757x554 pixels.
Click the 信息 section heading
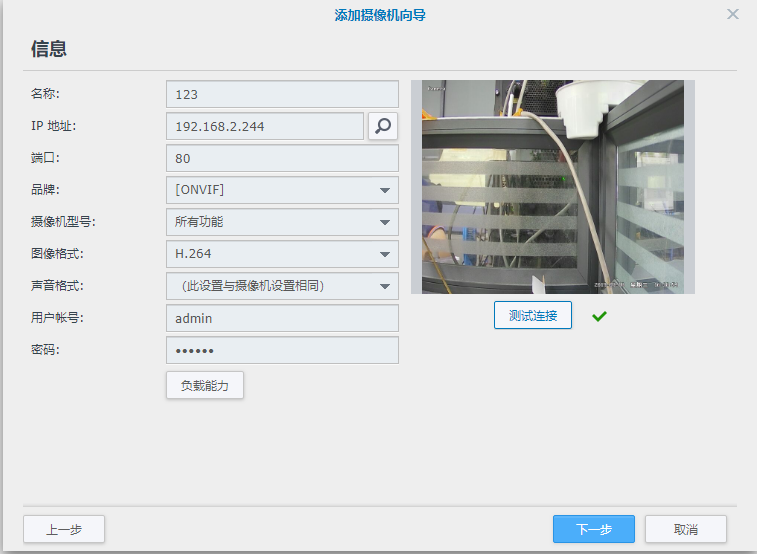click(49, 49)
